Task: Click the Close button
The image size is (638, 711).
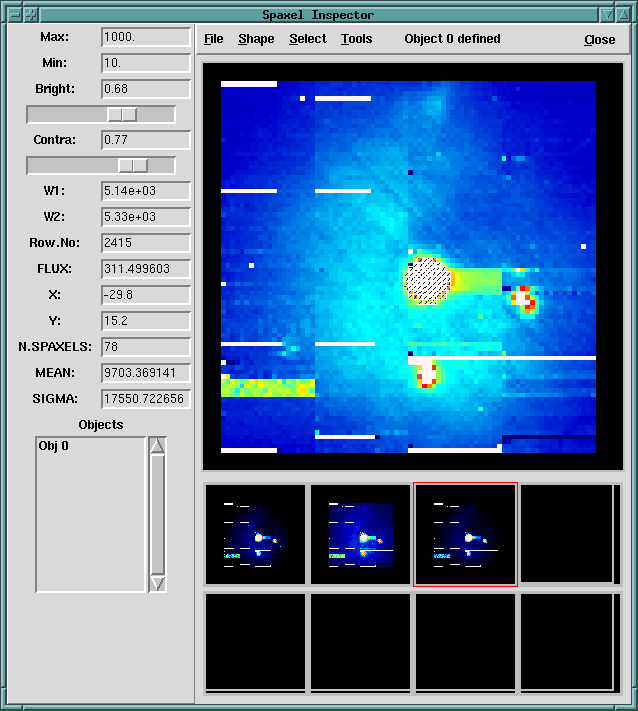Action: pos(599,40)
